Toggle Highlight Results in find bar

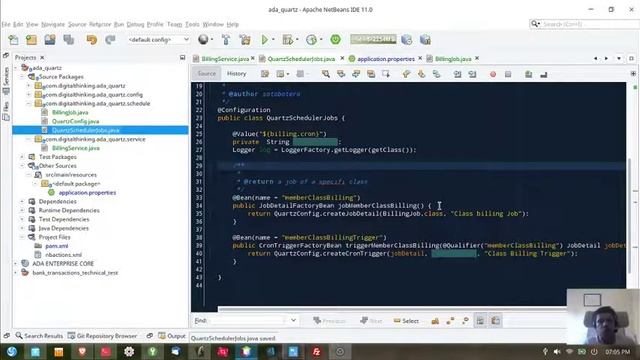point(480,321)
